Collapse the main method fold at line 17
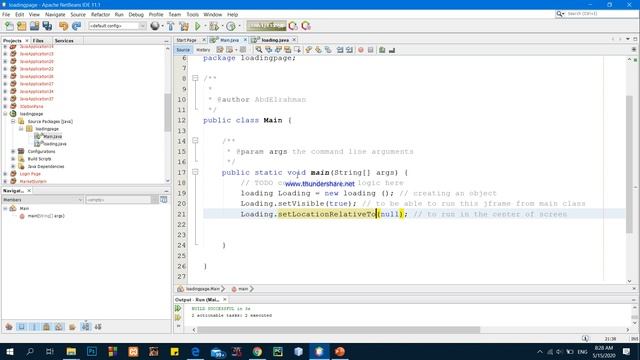Viewport: 640px width, 360px height. (x=195, y=172)
